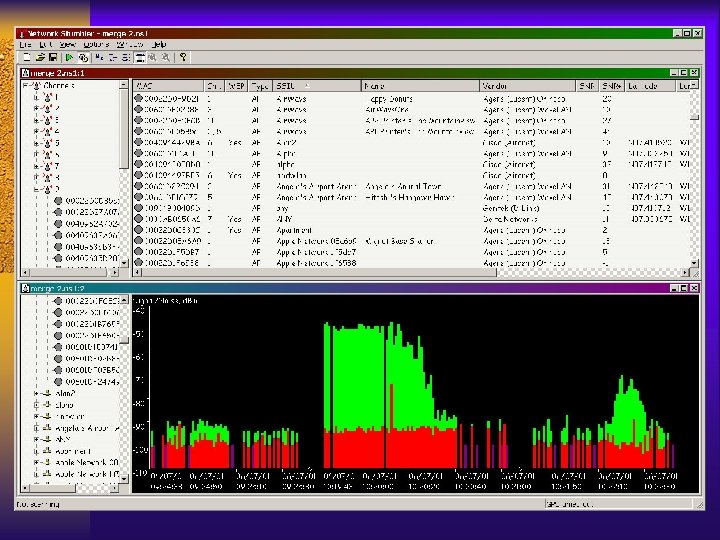Expand channel 3 in the Channels tree
The height and width of the screenshot is (540, 720).
pyautogui.click(x=37, y=120)
